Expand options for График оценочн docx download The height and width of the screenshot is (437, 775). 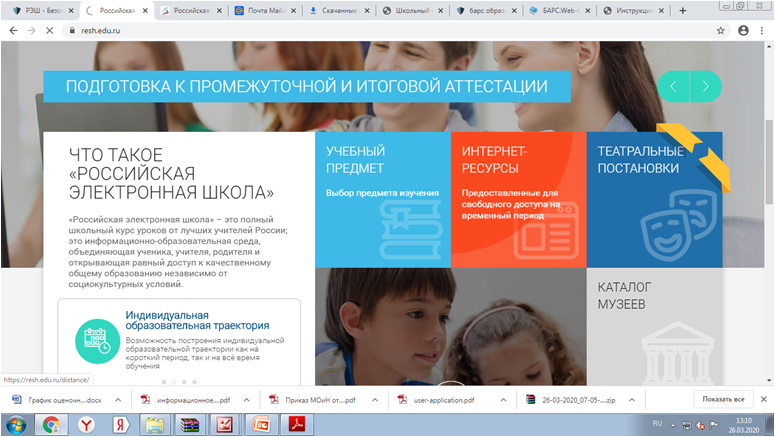[x=119, y=399]
